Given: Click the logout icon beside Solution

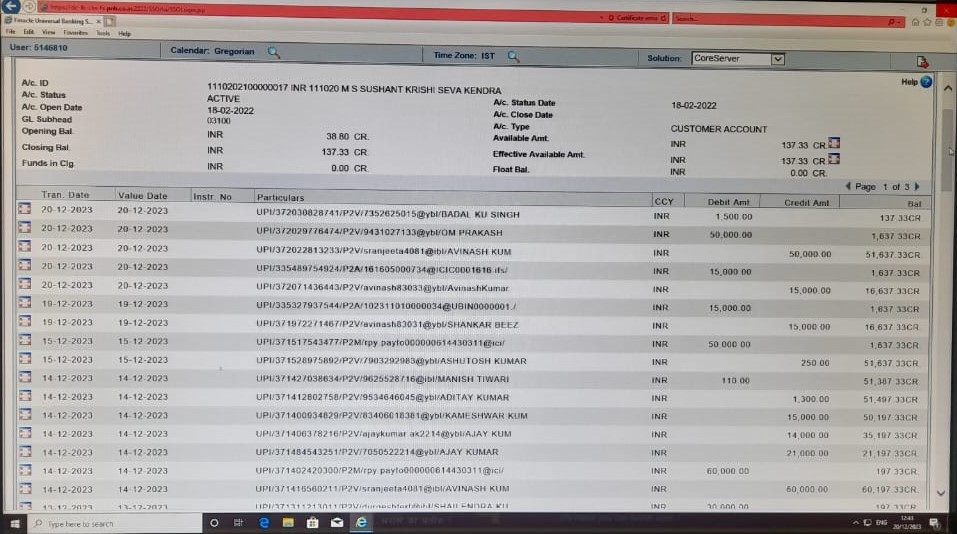Looking at the screenshot, I should (922, 61).
